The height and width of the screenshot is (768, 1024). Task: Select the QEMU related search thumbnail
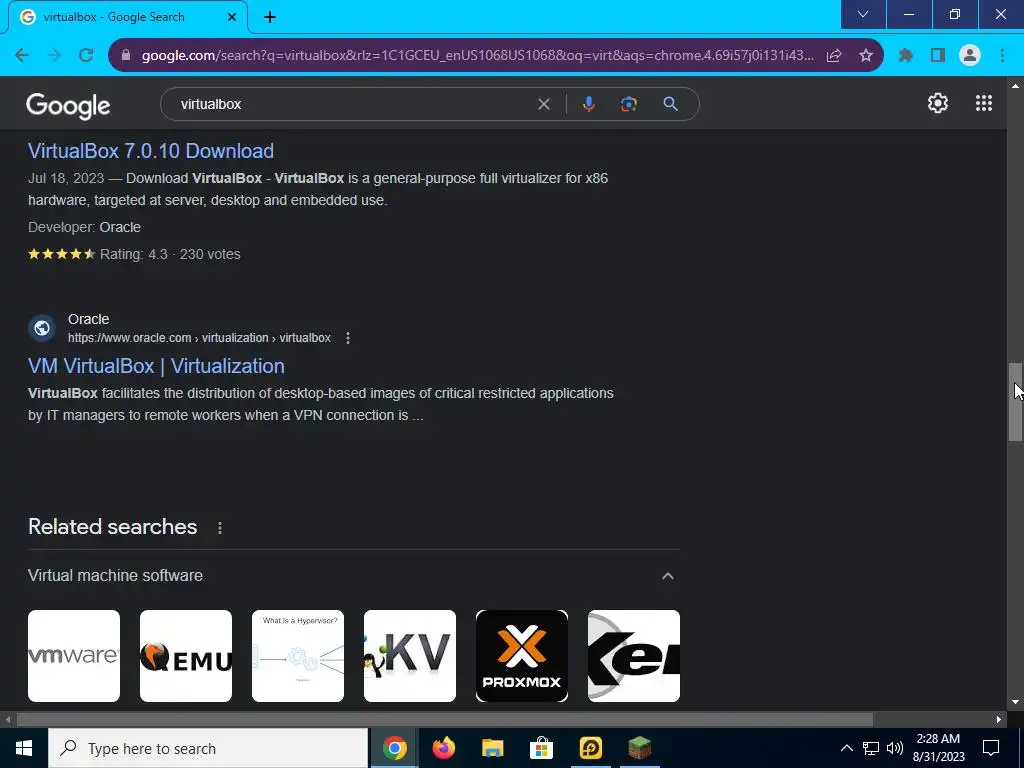(x=185, y=656)
